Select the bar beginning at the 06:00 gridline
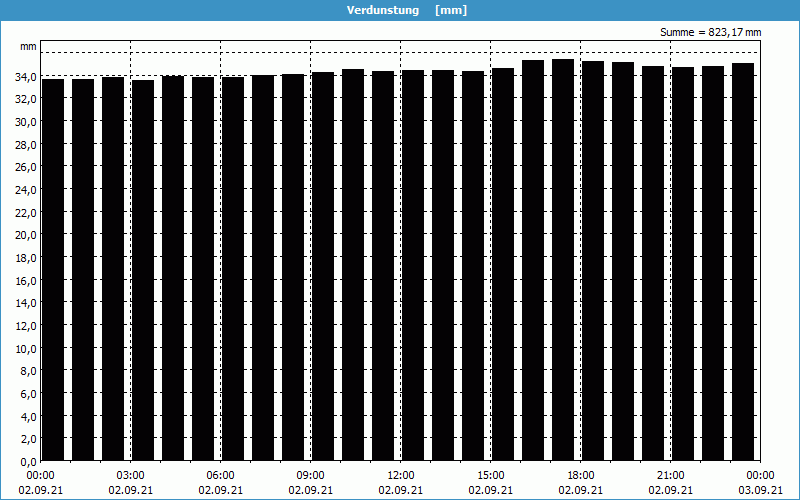This screenshot has width=800, height=500. tap(233, 269)
